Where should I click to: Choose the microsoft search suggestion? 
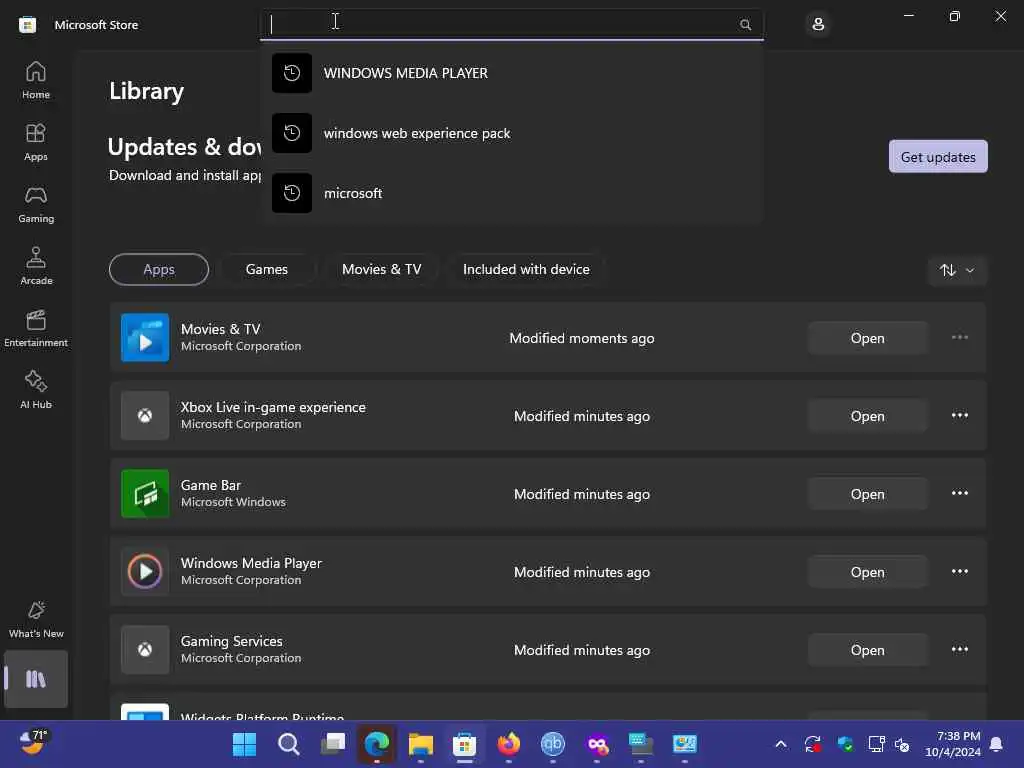[511, 193]
